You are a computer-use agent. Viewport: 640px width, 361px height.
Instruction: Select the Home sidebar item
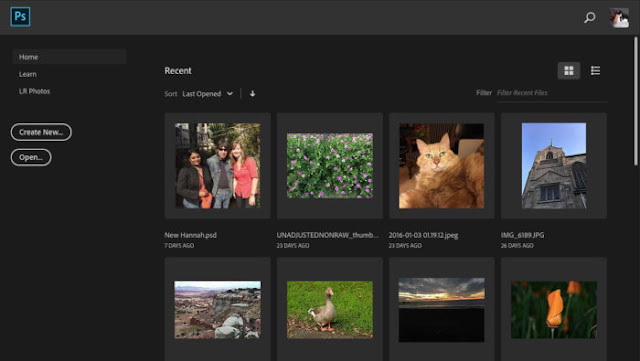[69, 57]
